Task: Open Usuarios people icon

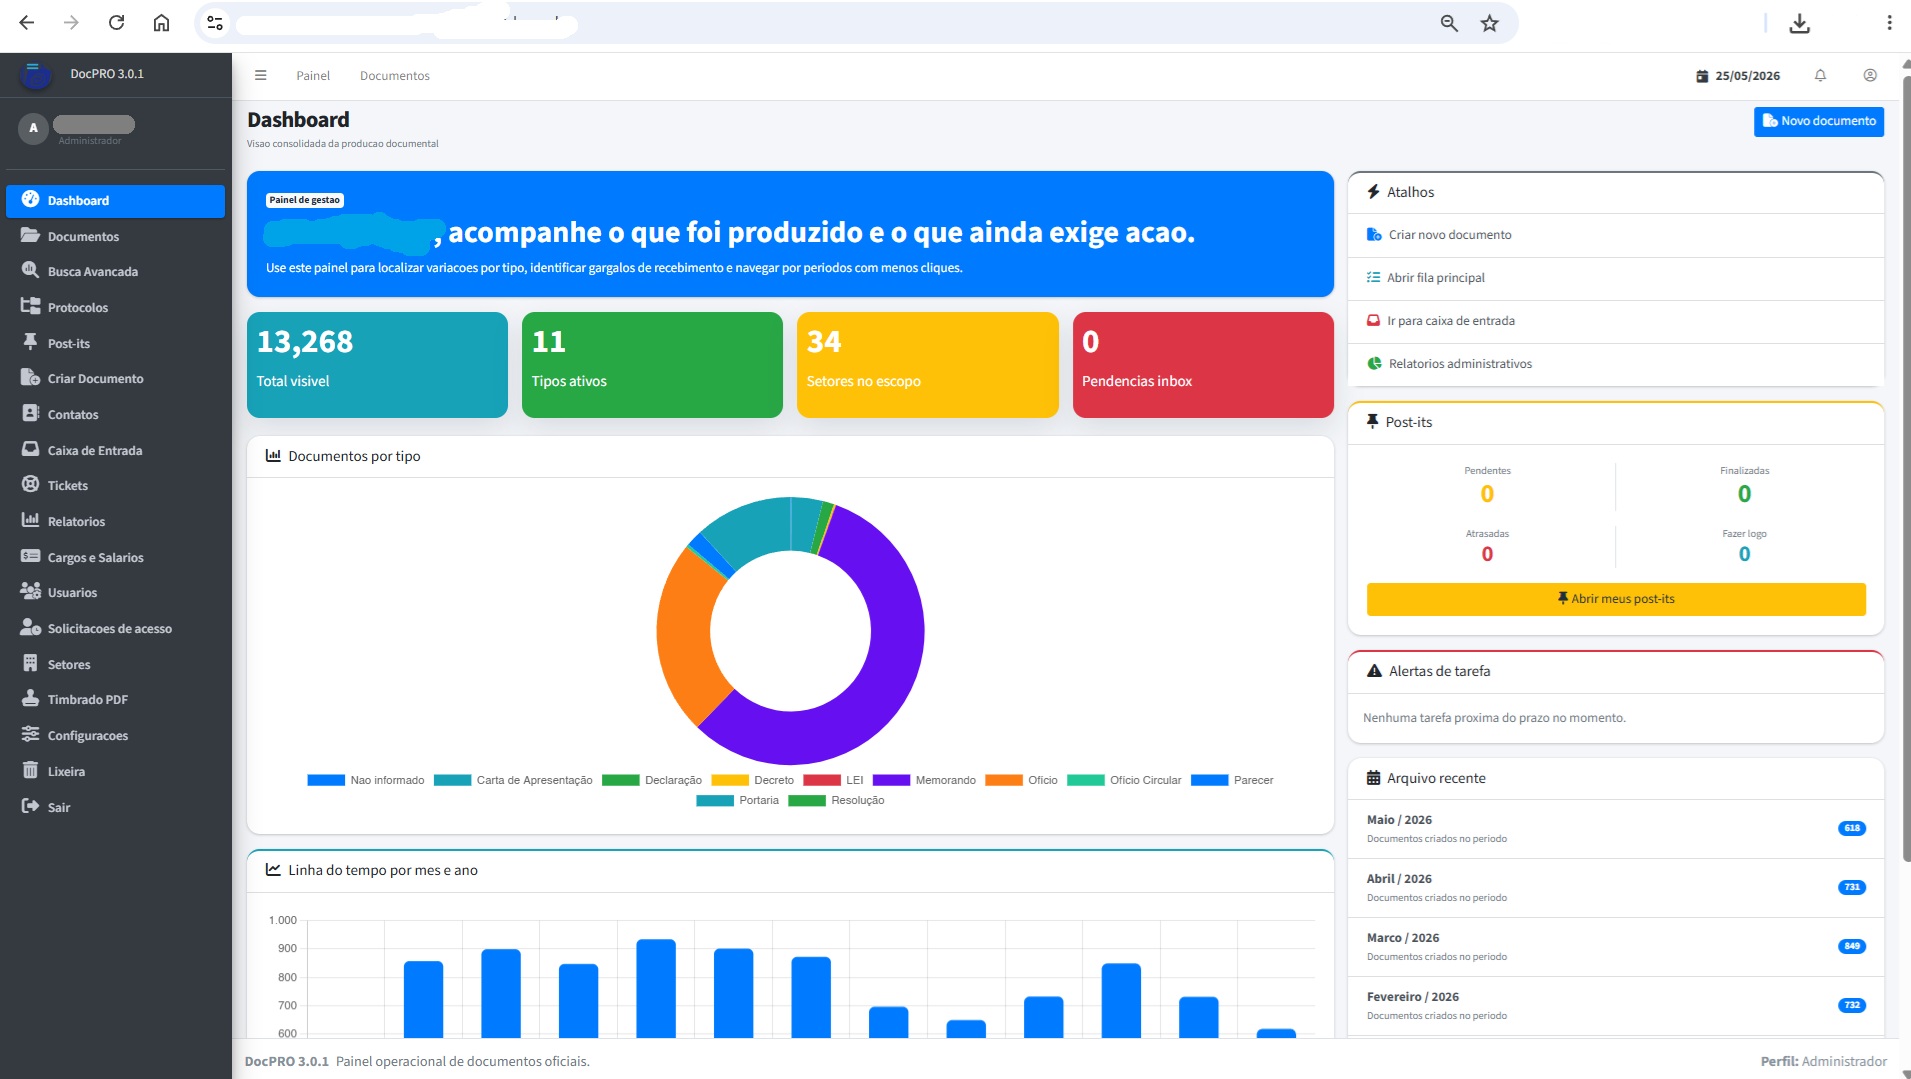Action: tap(30, 591)
